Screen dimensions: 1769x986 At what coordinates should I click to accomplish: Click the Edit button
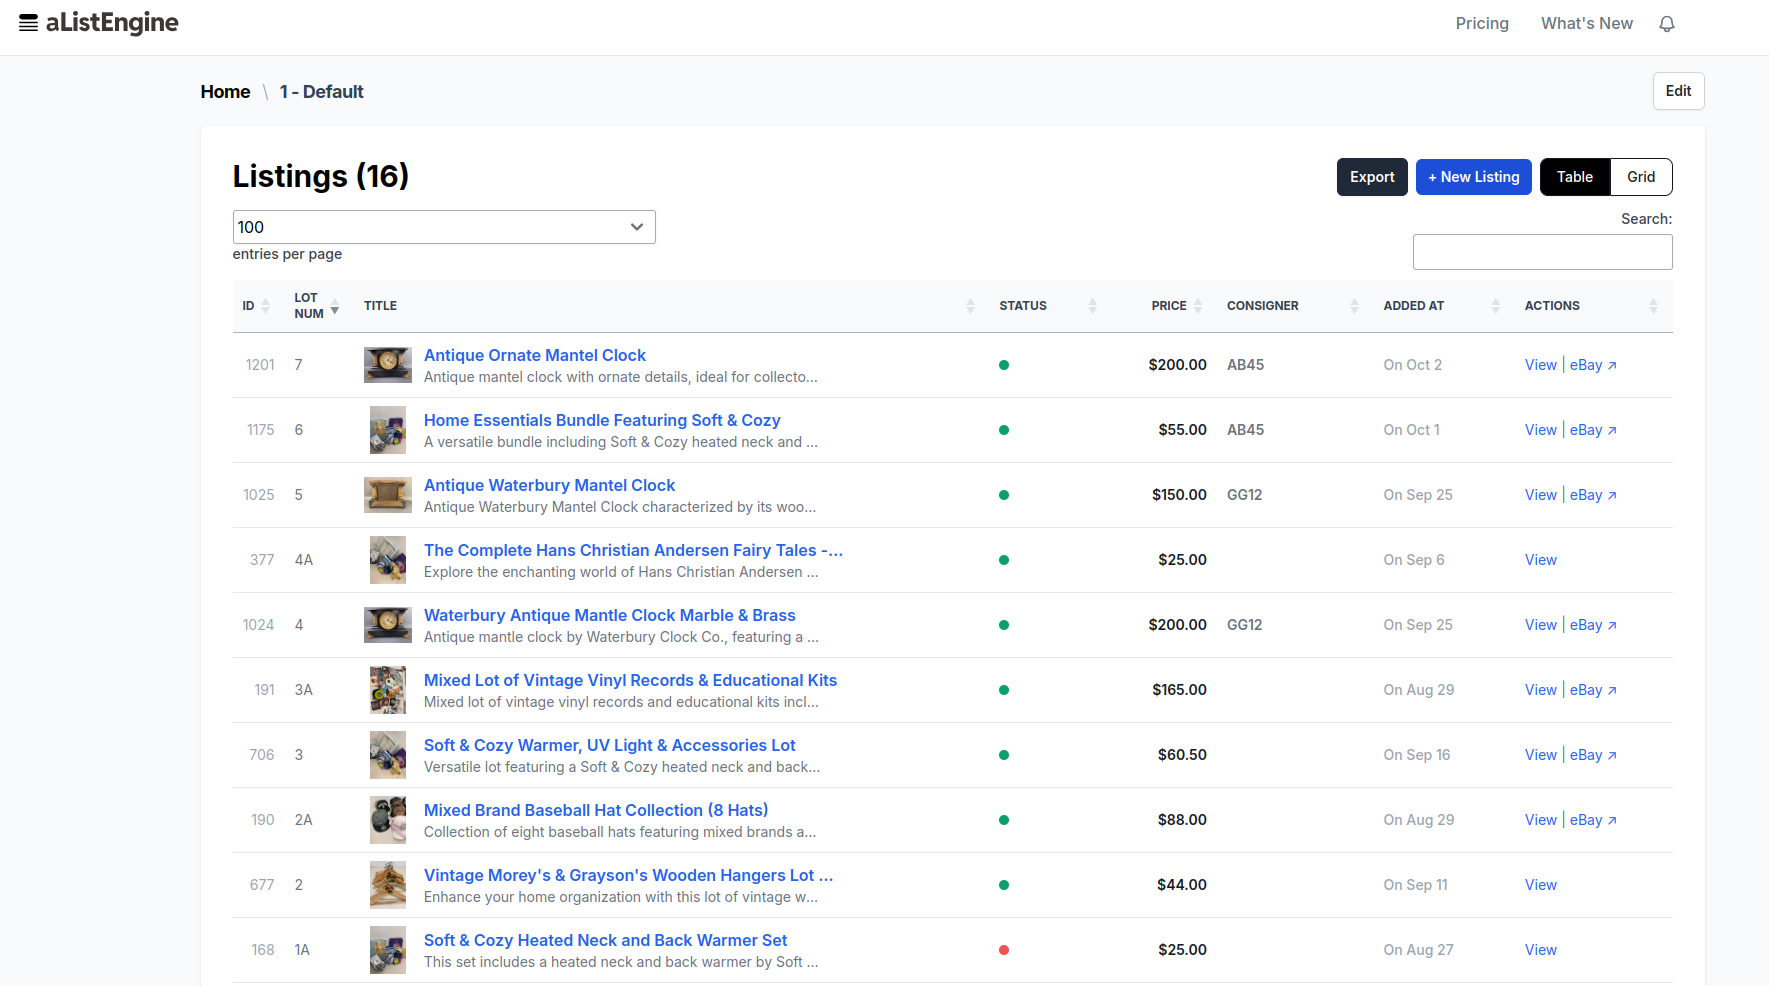coord(1678,91)
